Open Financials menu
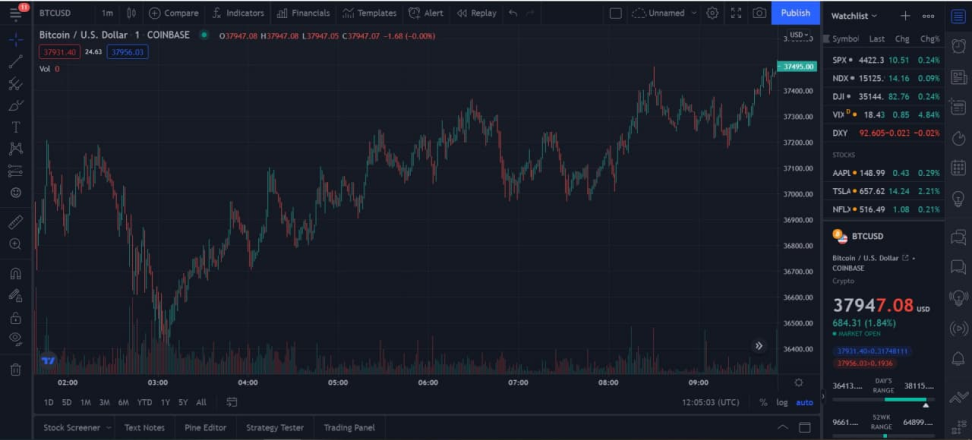The image size is (972, 440). click(303, 13)
